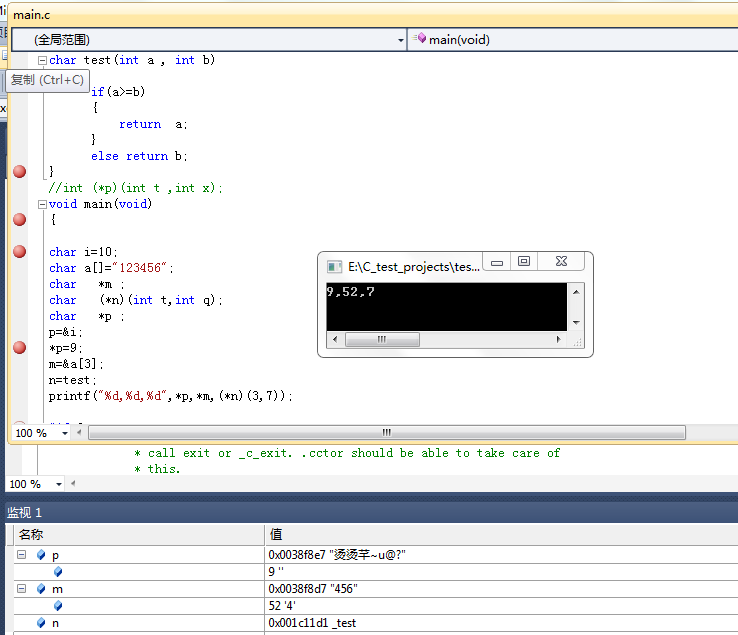Click the commented '//int (*p)' line
This screenshot has width=738, height=635.
[x=136, y=188]
